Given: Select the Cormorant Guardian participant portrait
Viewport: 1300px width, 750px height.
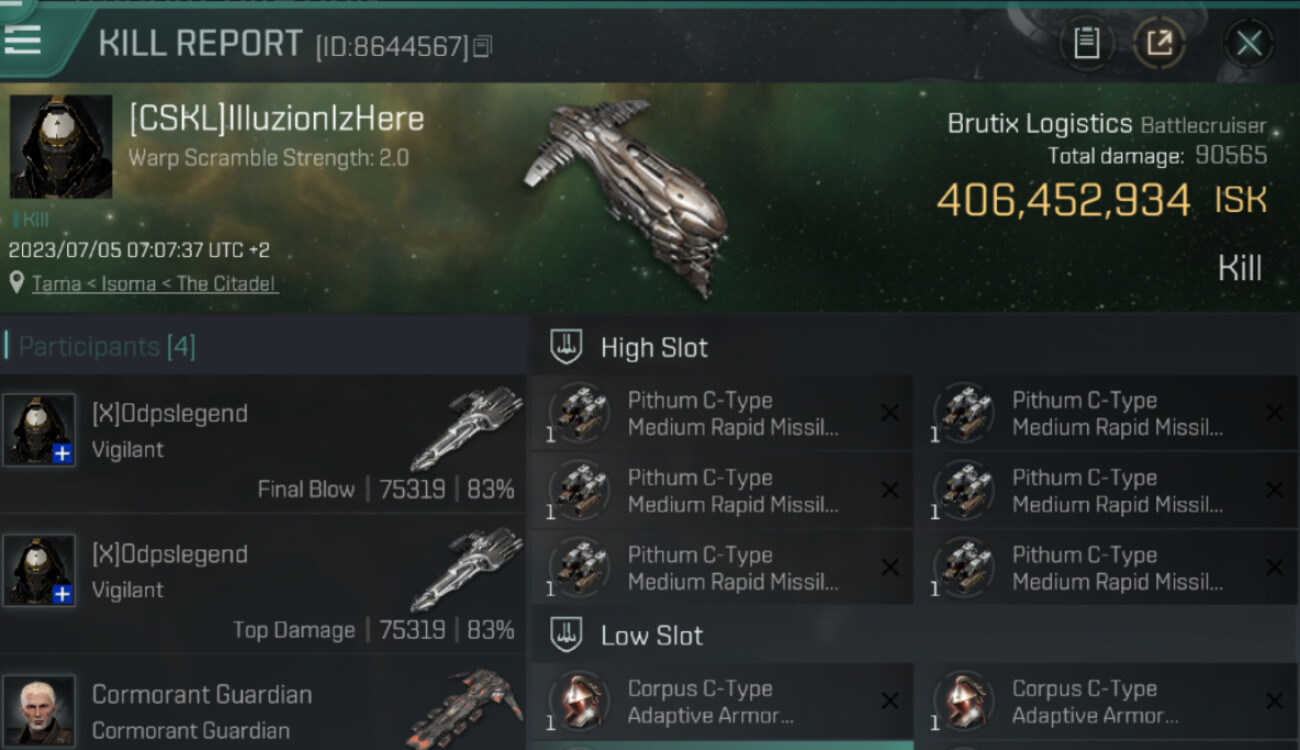Looking at the screenshot, I should pyautogui.click(x=39, y=710).
